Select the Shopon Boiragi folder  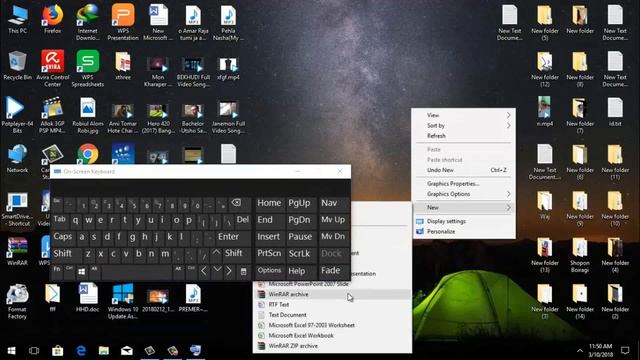click(580, 255)
